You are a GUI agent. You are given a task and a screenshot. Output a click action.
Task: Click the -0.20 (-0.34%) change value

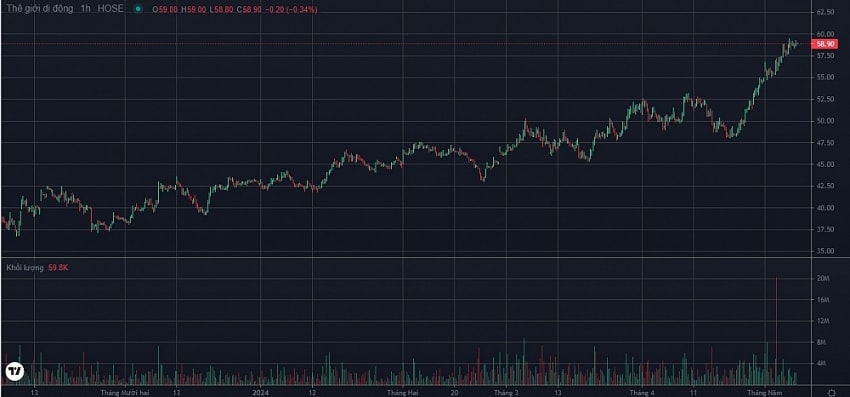click(x=292, y=10)
